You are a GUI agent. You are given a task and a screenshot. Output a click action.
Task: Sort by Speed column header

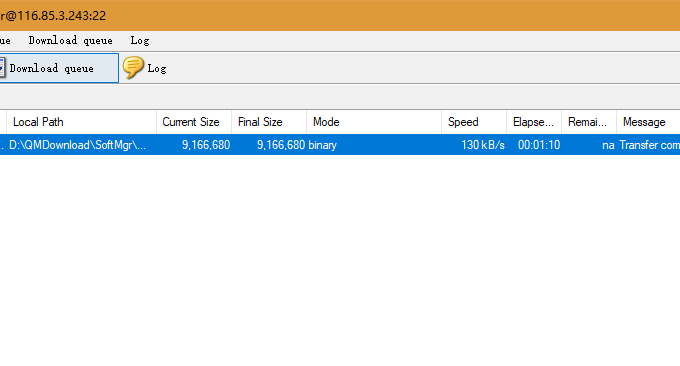click(474, 122)
